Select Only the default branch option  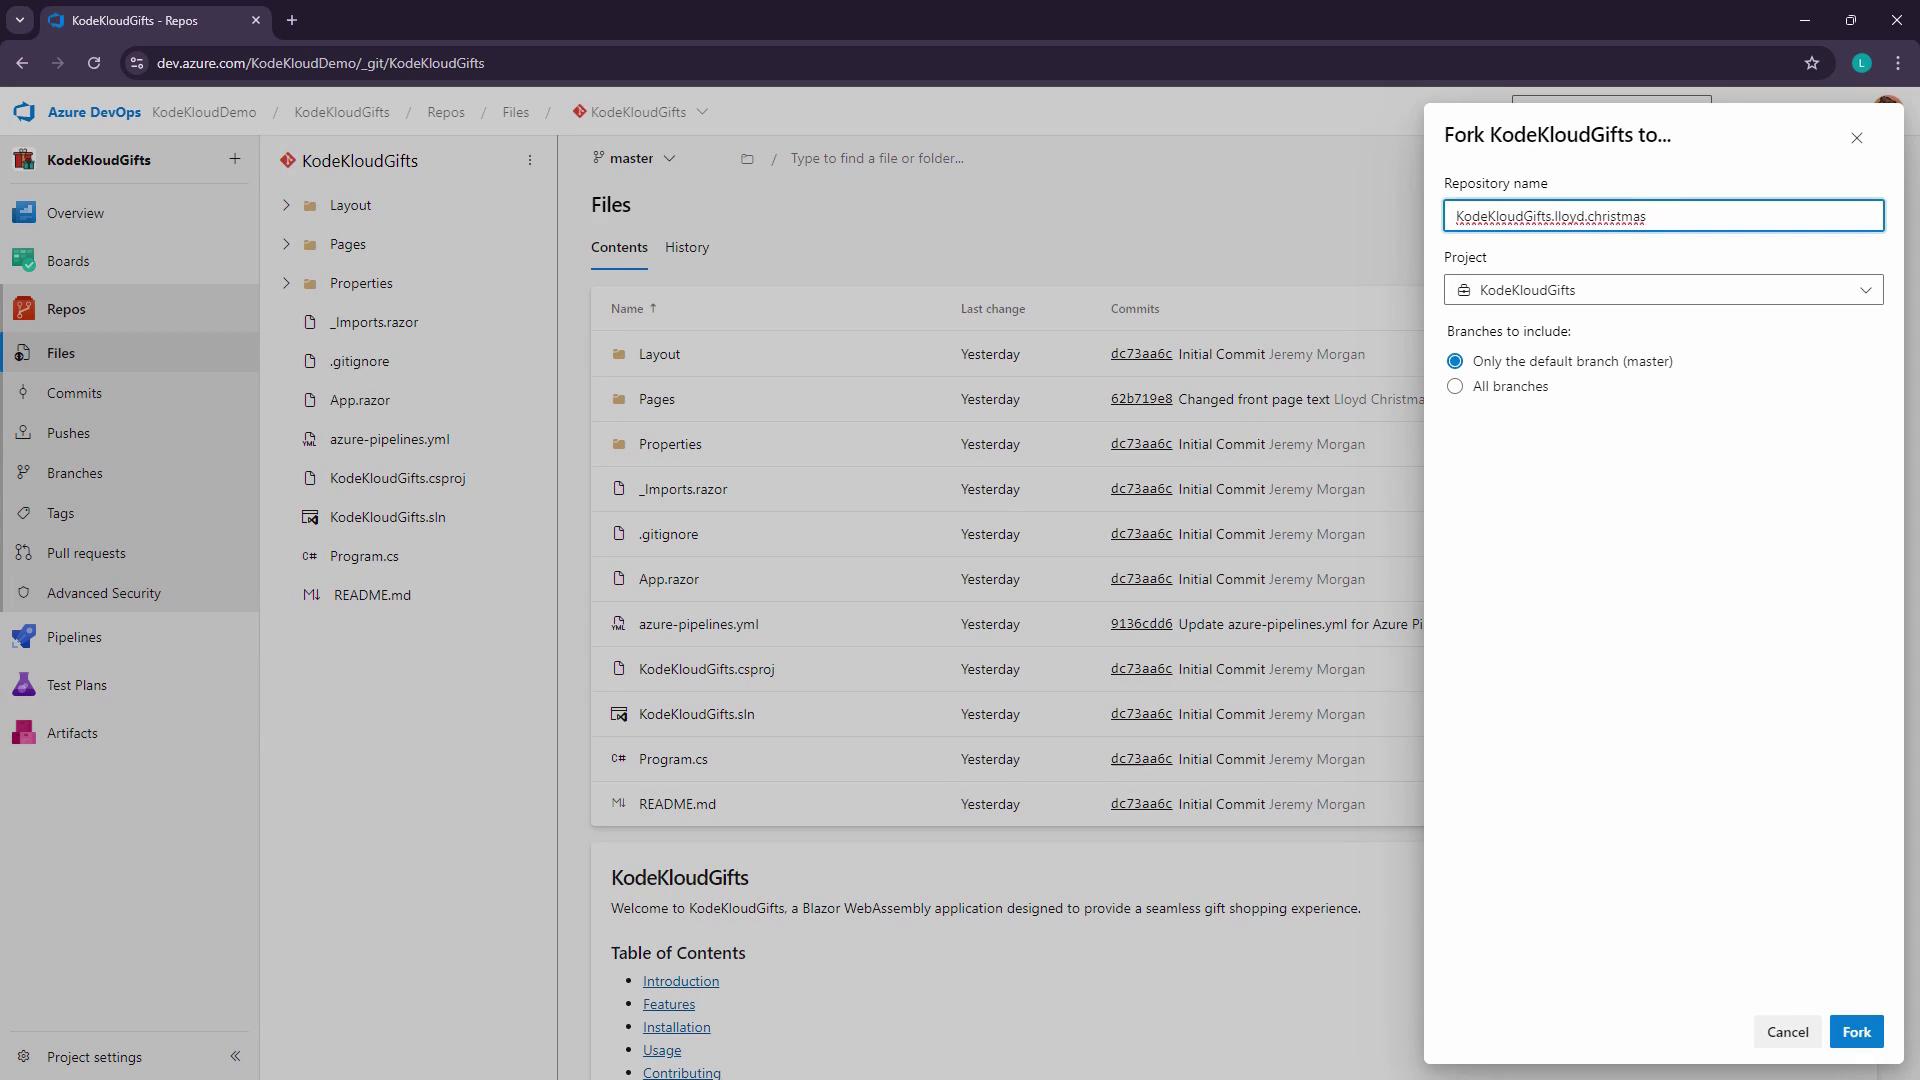(1455, 361)
